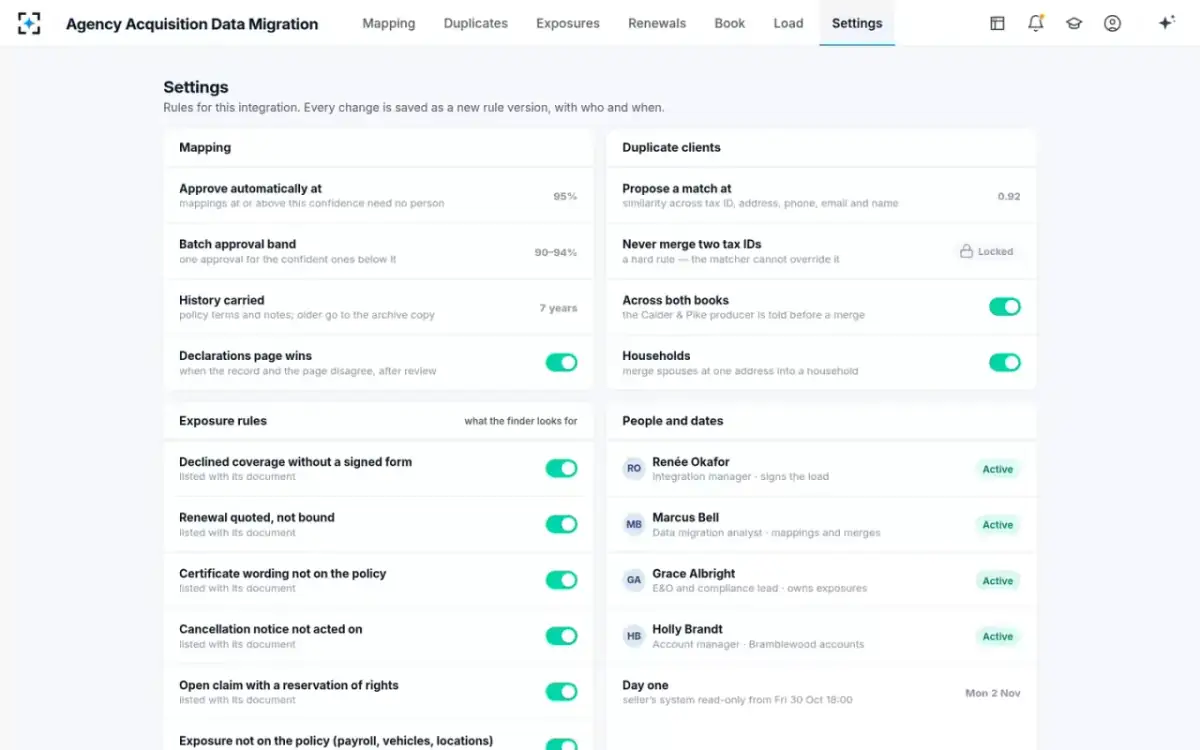The height and width of the screenshot is (750, 1200).
Task: Select the Settings tab
Action: (857, 23)
